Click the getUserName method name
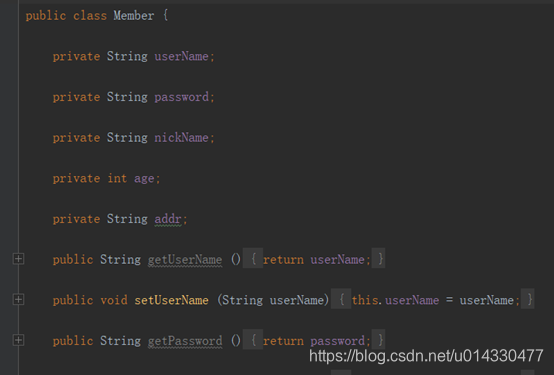 click(x=185, y=260)
